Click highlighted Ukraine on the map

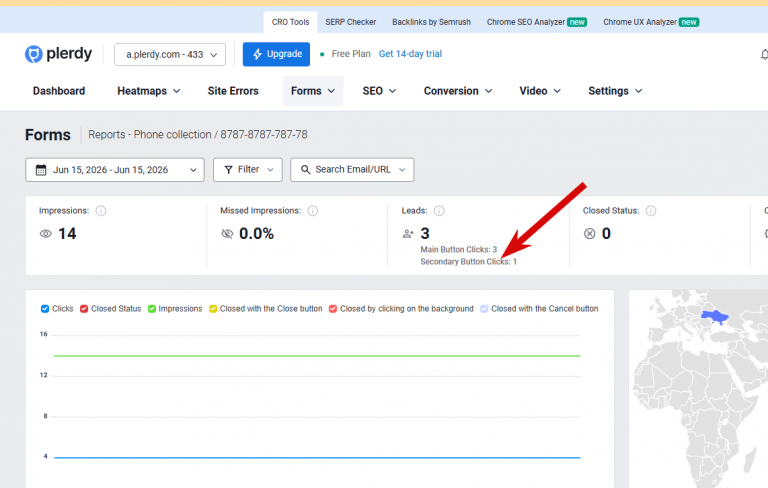(x=715, y=317)
